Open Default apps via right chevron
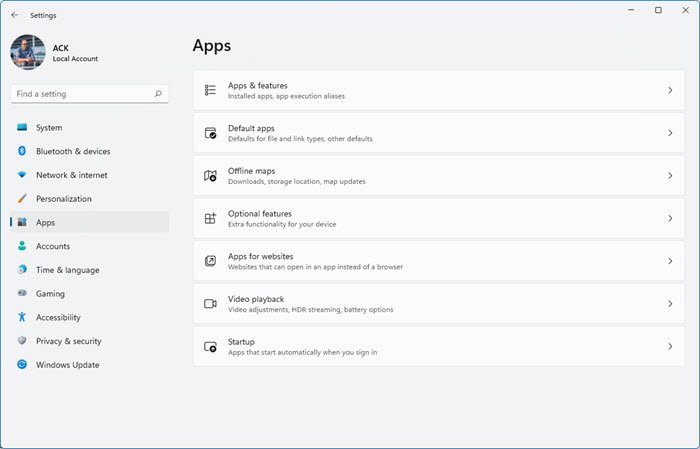 click(670, 133)
